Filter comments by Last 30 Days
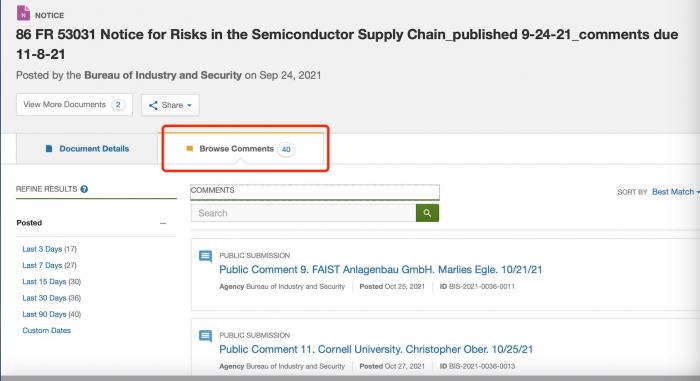Screen dimensions: 700x381 pyautogui.click(x=51, y=298)
